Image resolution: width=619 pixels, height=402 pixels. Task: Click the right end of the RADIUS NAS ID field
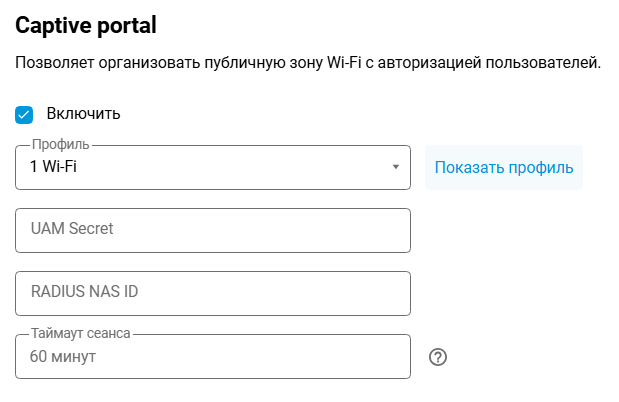390,293
